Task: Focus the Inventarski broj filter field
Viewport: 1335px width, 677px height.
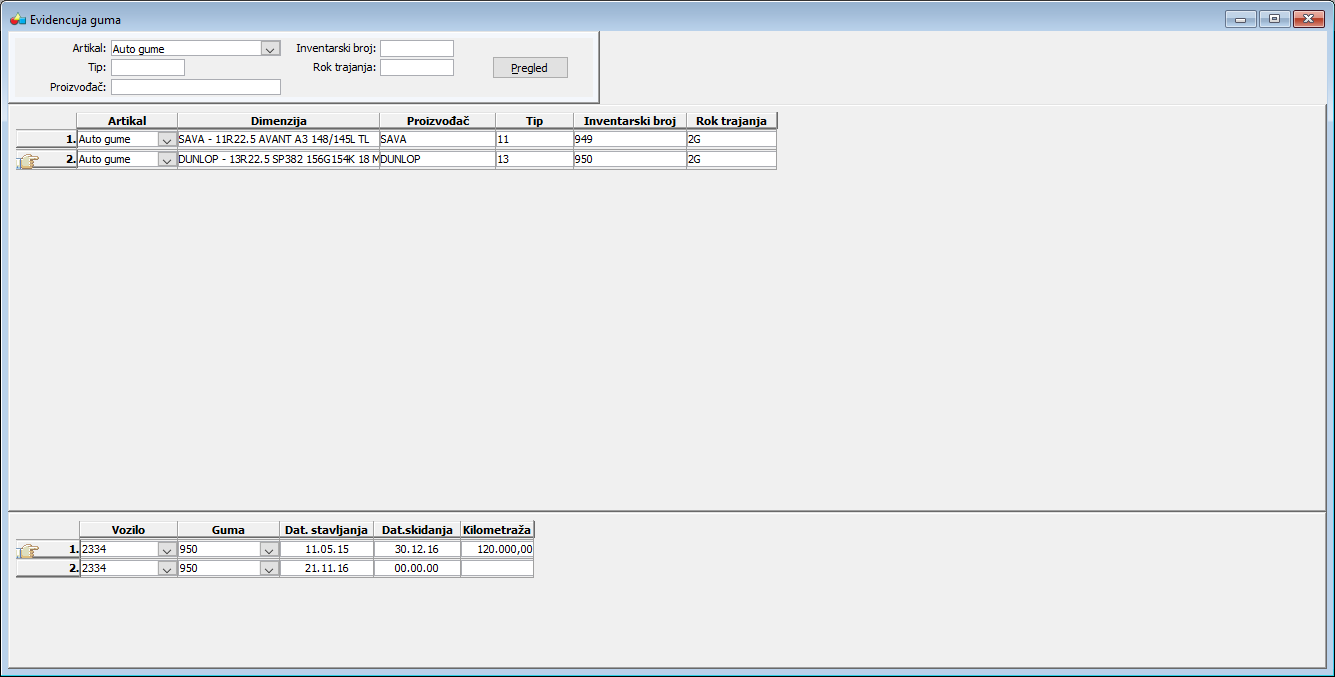Action: tap(417, 48)
